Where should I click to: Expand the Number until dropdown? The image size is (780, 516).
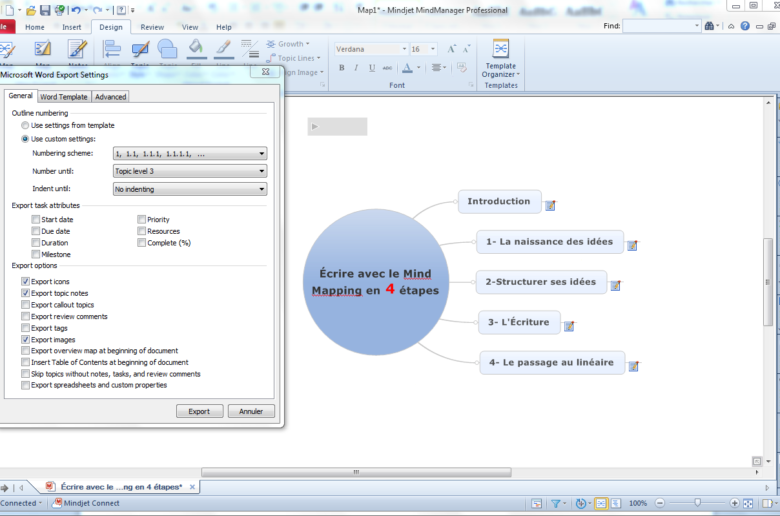click(190, 171)
